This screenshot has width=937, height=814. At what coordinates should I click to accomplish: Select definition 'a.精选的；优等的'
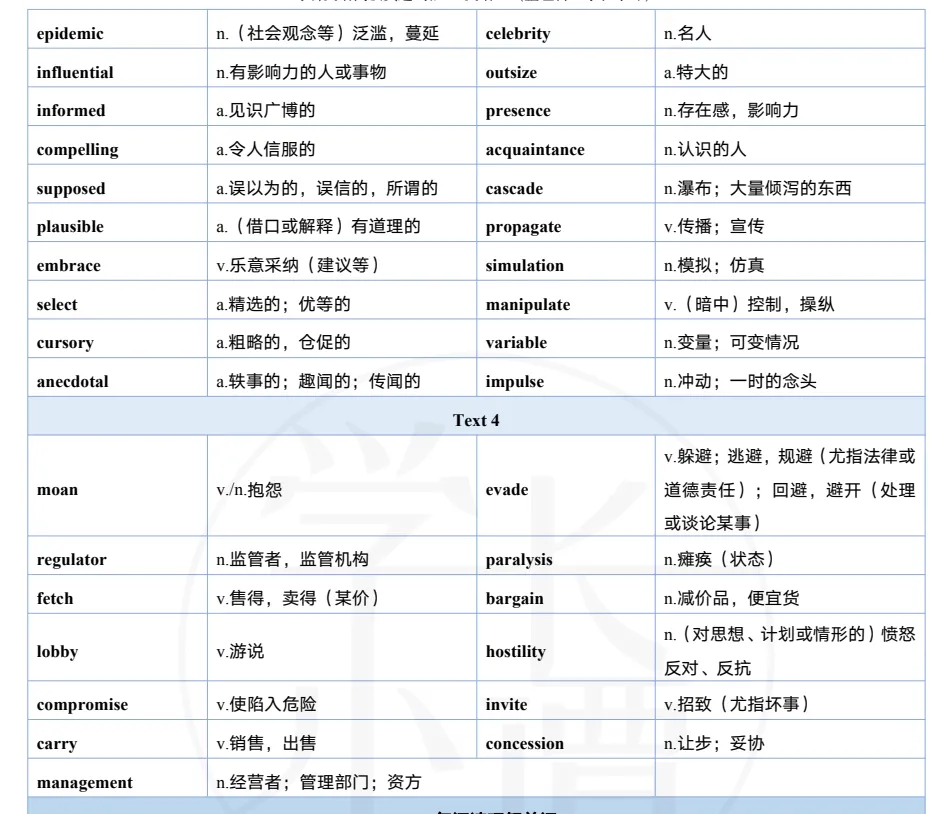coord(283,304)
